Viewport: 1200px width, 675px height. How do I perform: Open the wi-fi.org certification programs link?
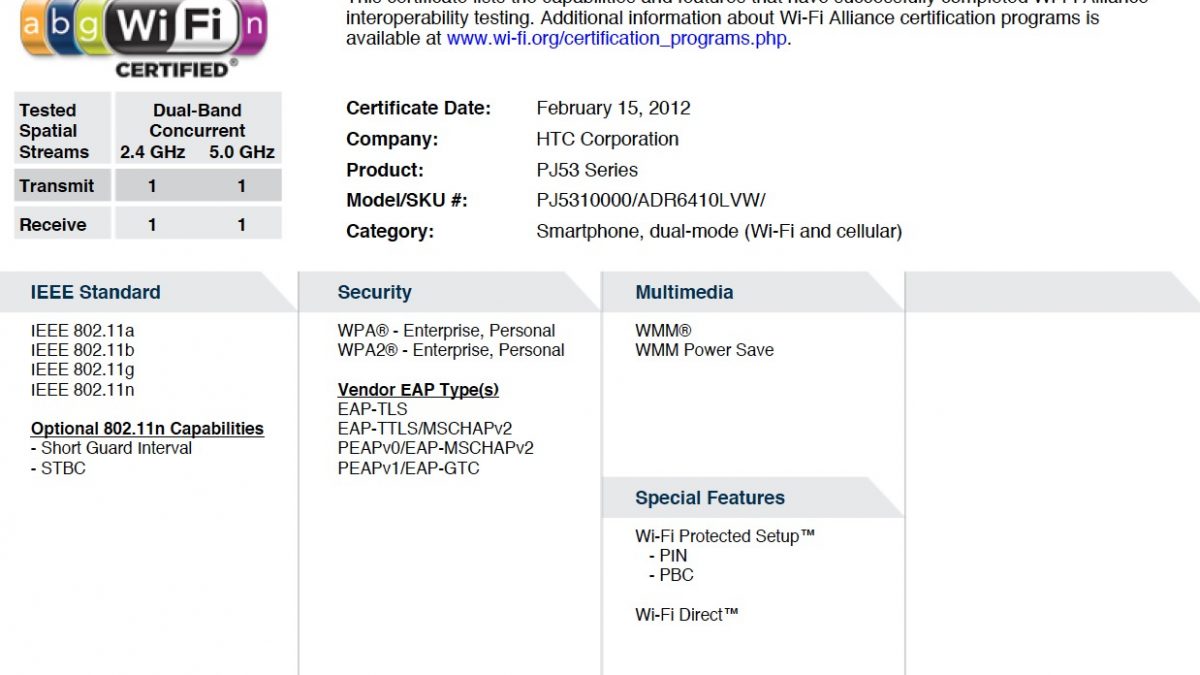coord(617,39)
